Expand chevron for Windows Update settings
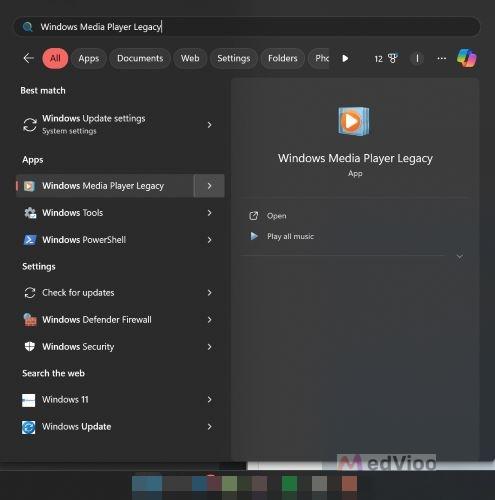Viewport: 495px width, 500px height. (x=209, y=125)
